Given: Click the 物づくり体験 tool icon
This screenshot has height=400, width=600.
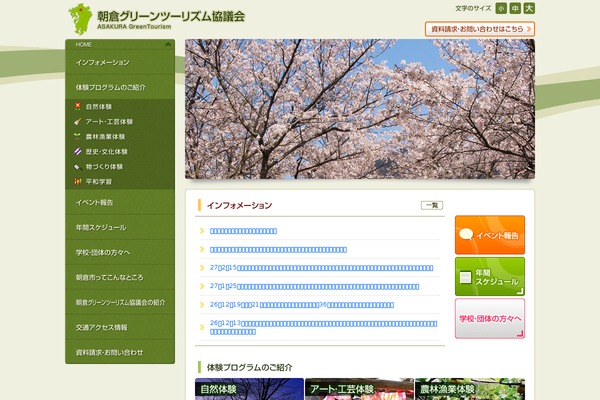Looking at the screenshot, I should pos(77,167).
